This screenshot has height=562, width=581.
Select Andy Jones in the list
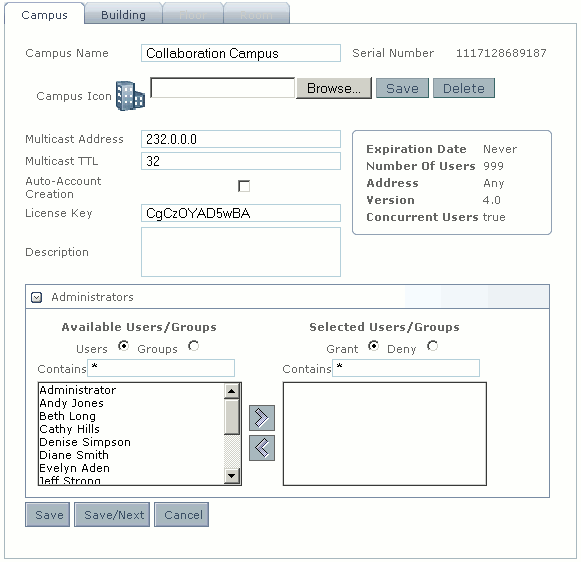tap(131, 403)
